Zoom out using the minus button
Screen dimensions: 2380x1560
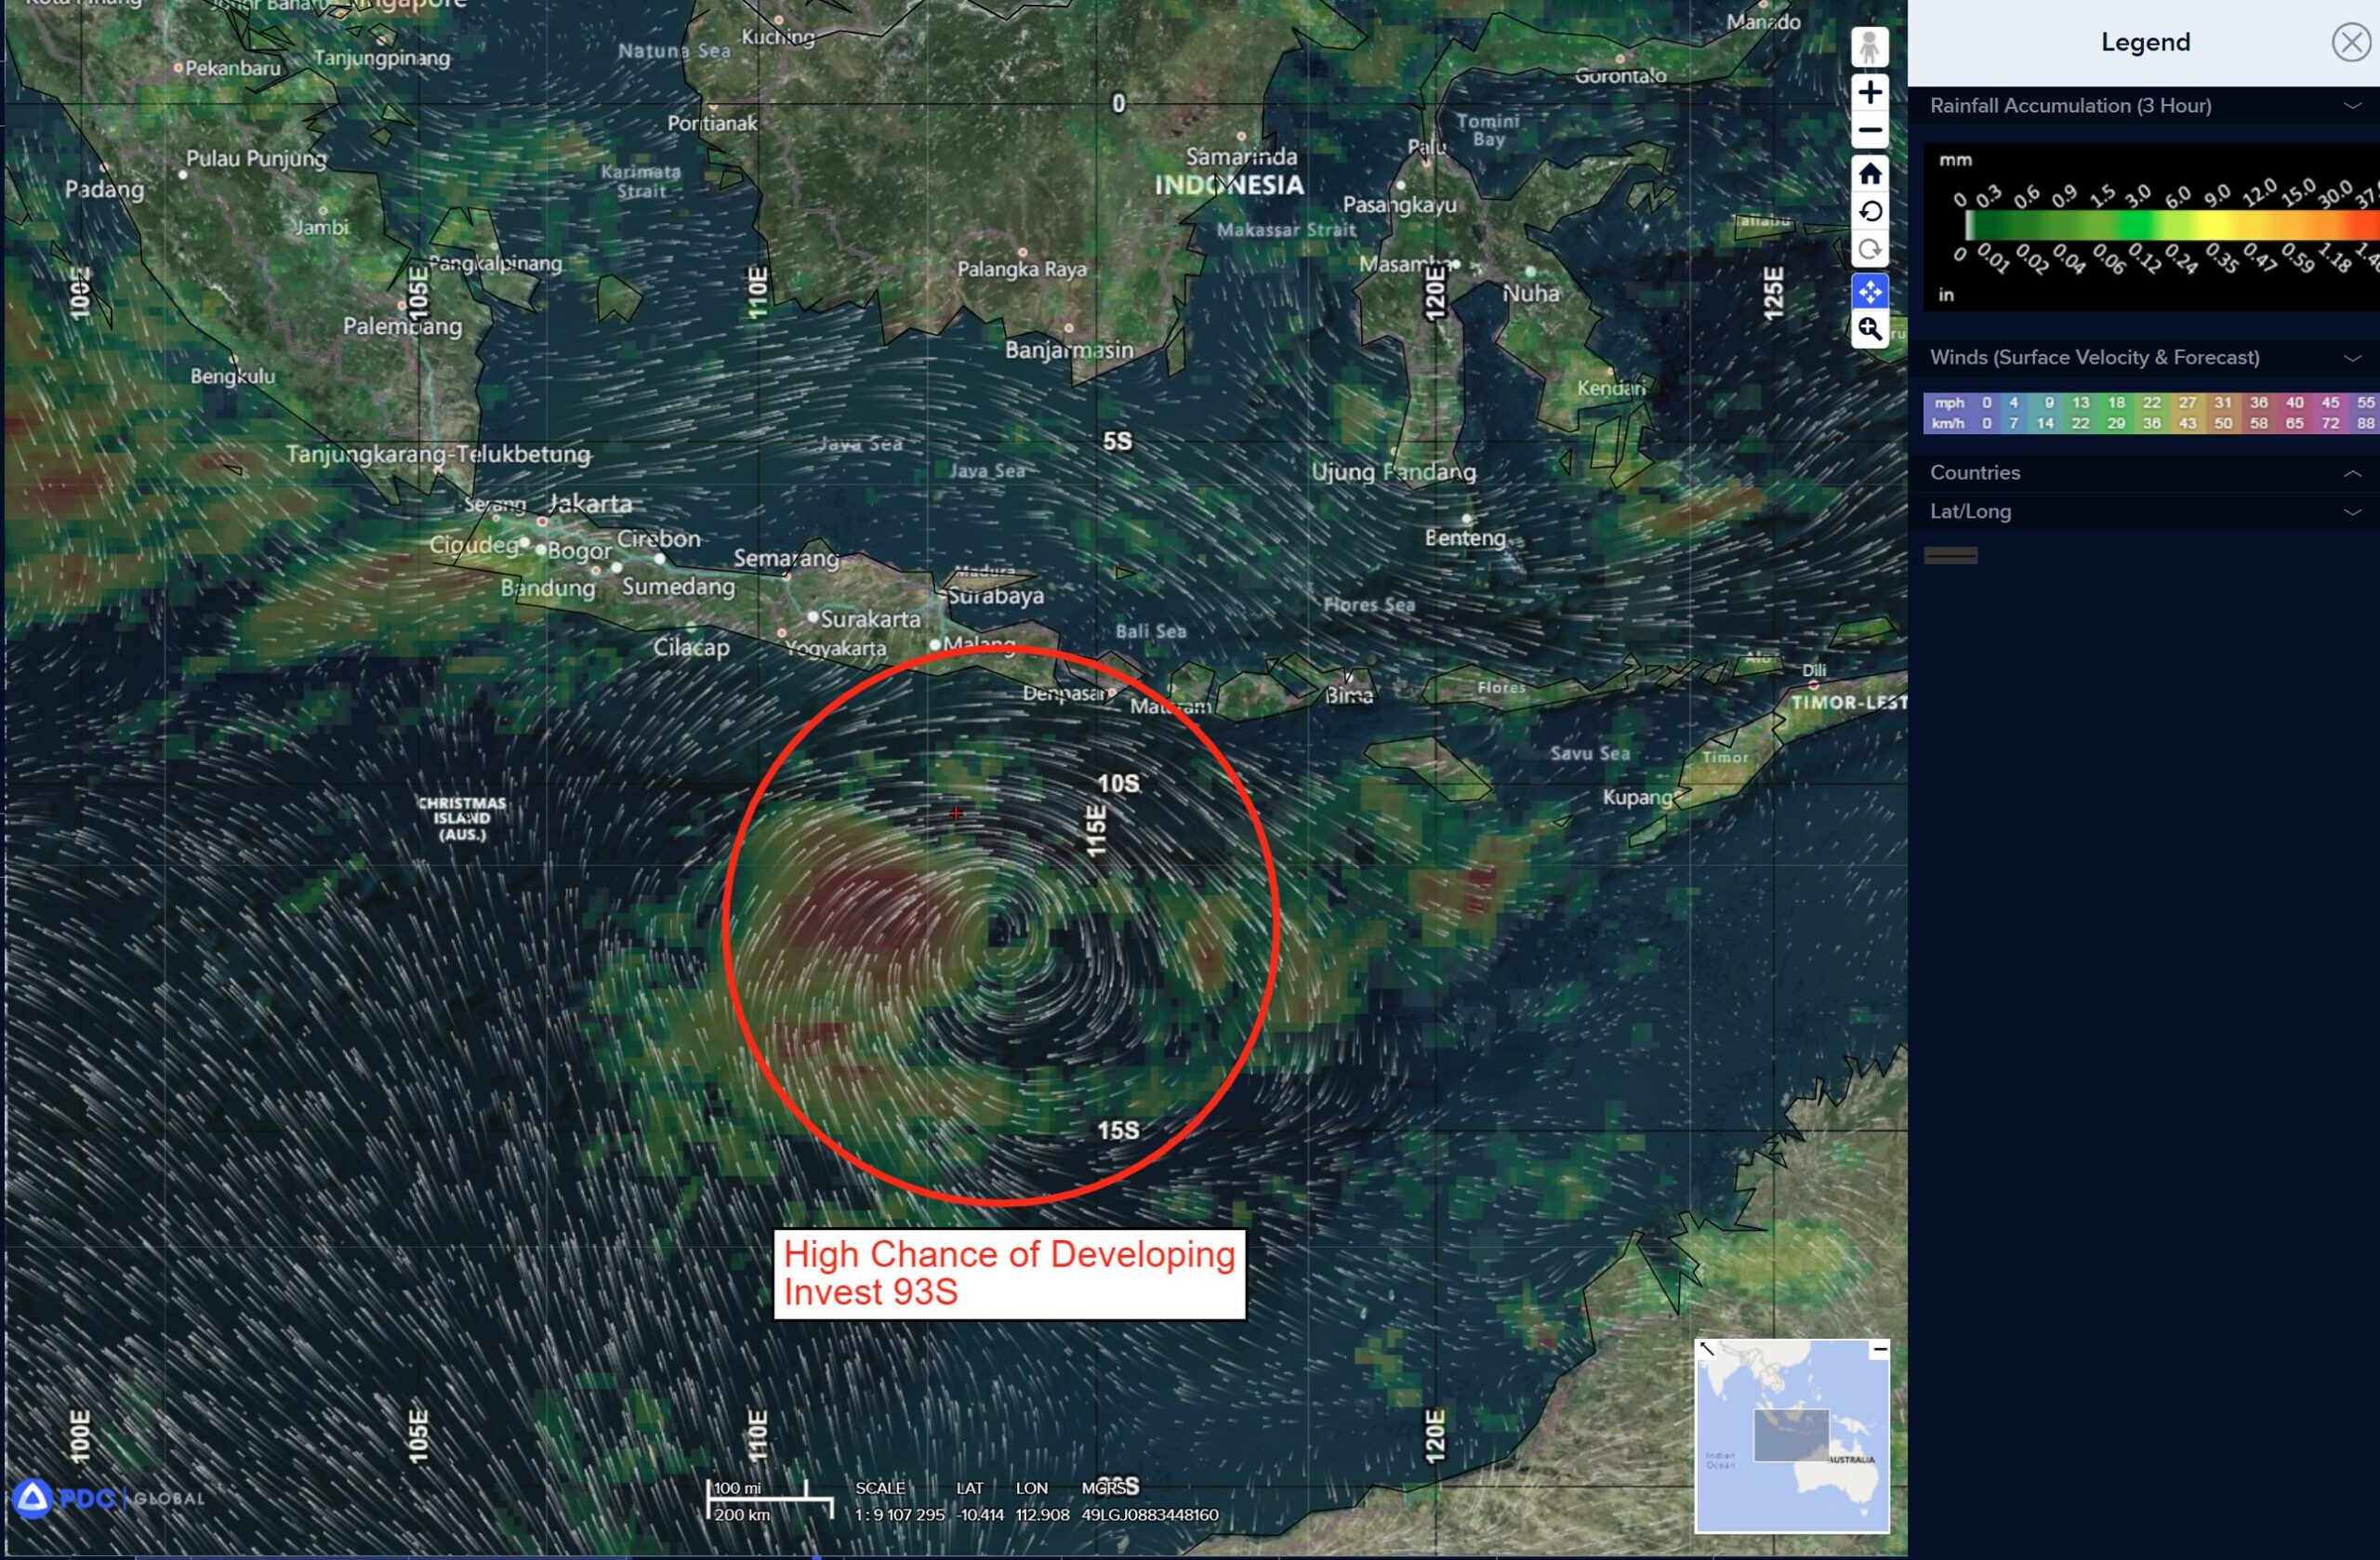(x=1869, y=131)
